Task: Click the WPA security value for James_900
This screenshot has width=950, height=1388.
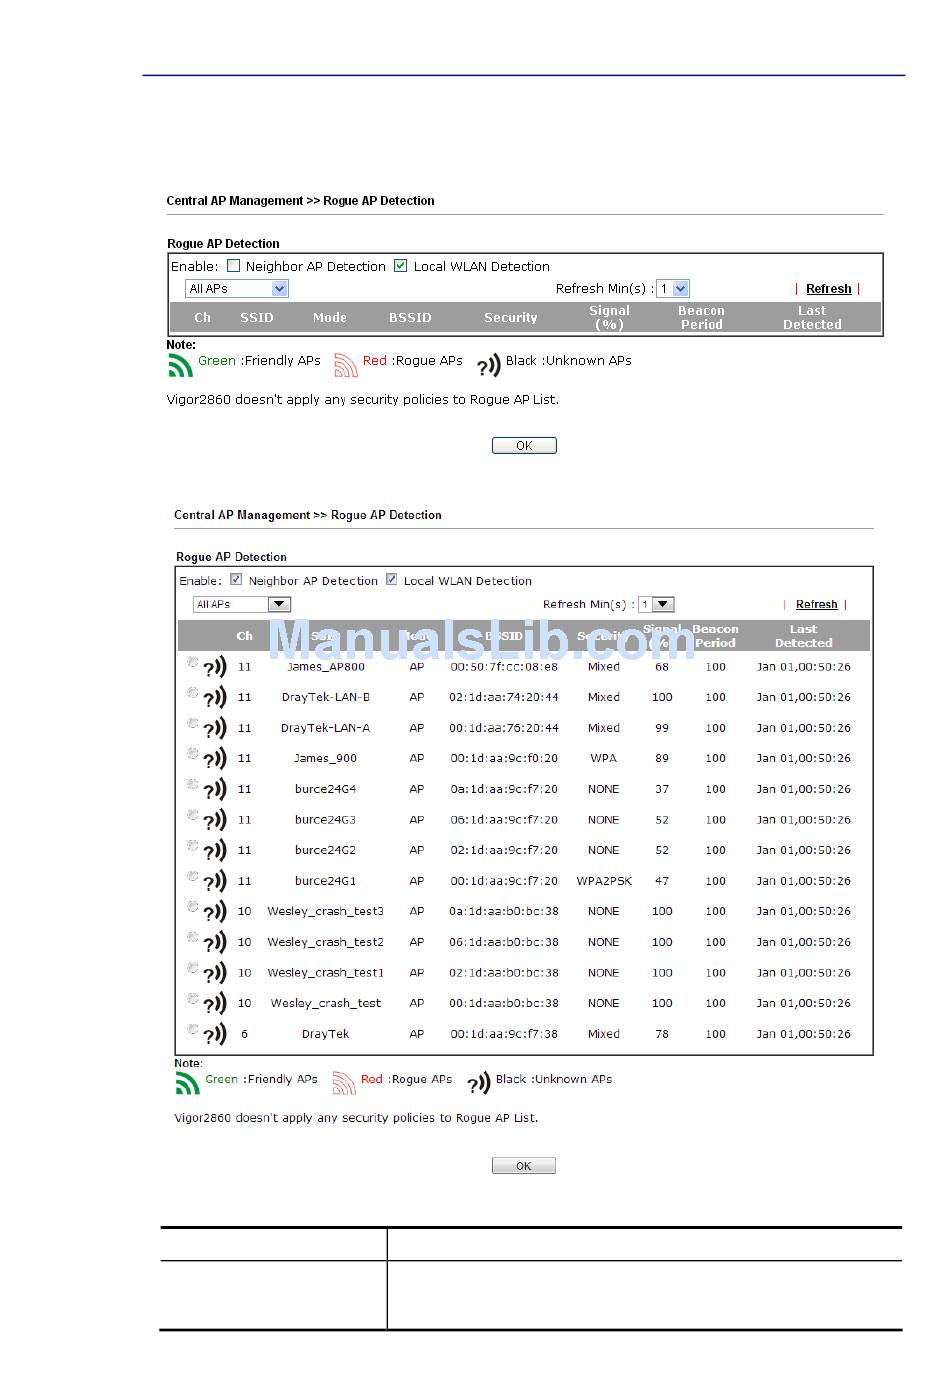Action: click(604, 758)
